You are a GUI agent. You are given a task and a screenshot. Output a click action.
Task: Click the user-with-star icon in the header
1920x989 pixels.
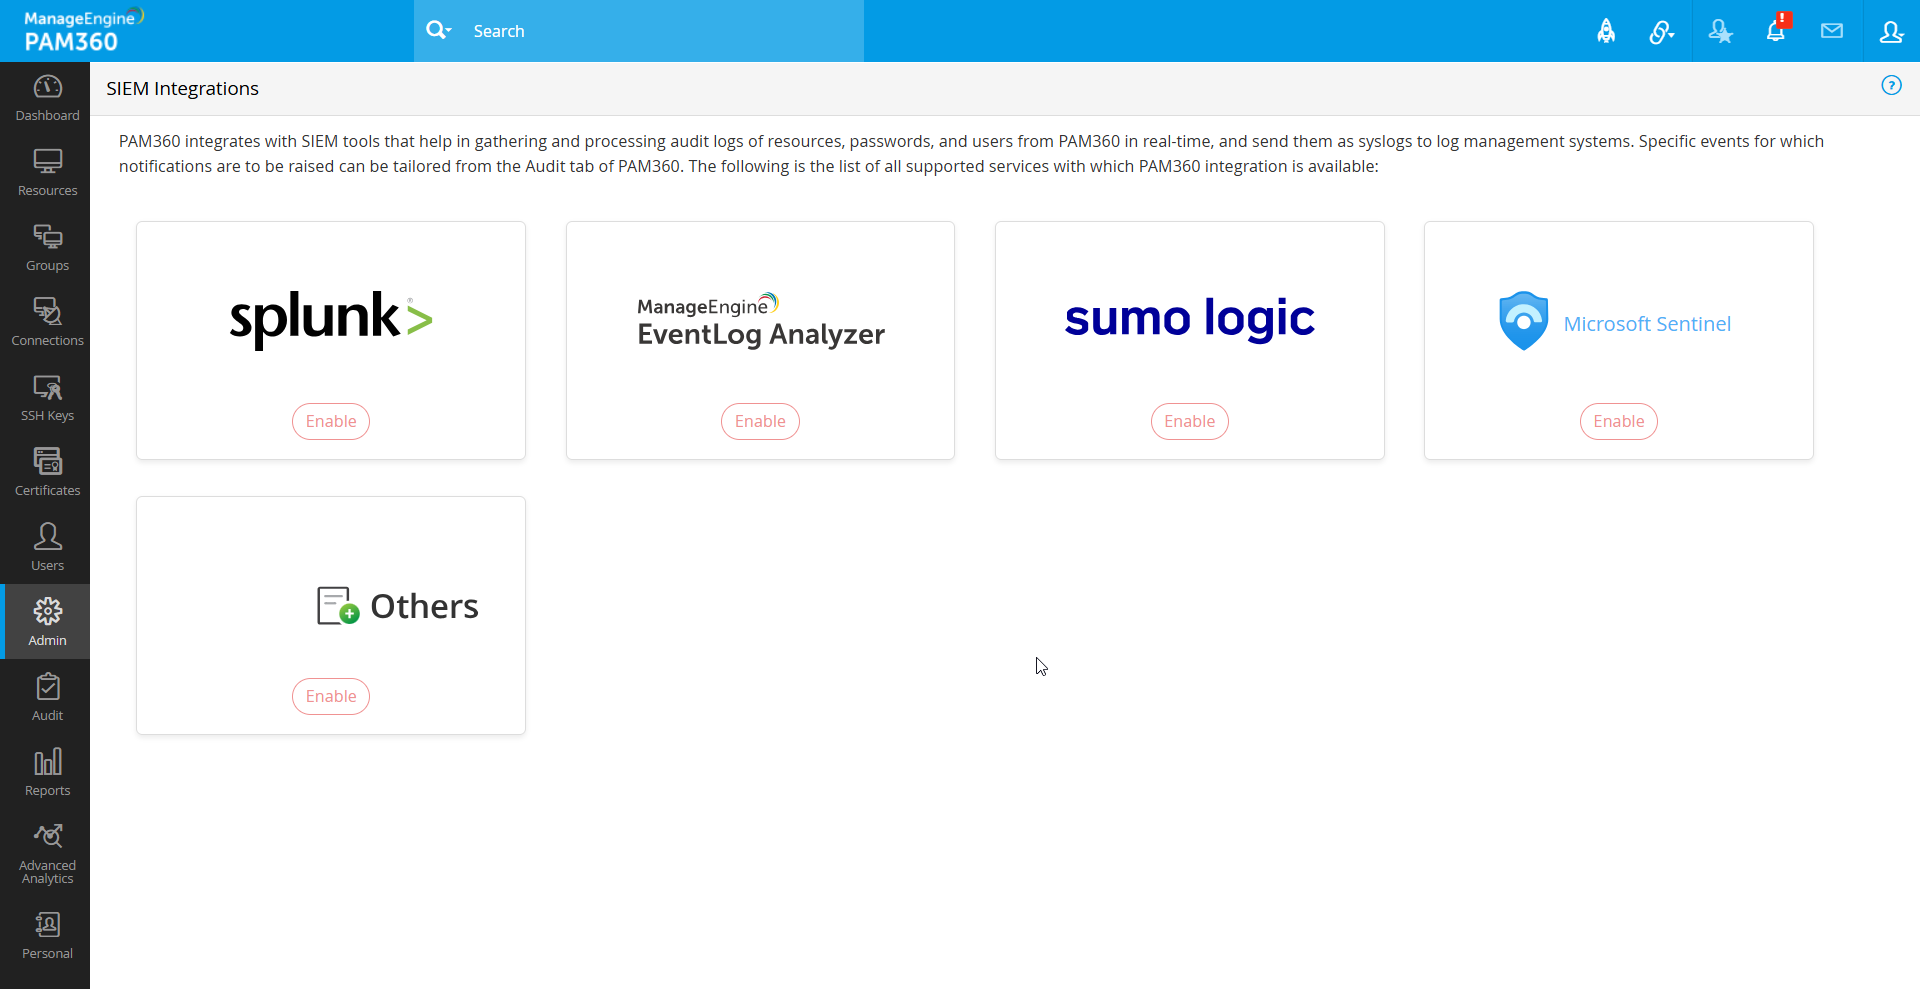[1720, 31]
